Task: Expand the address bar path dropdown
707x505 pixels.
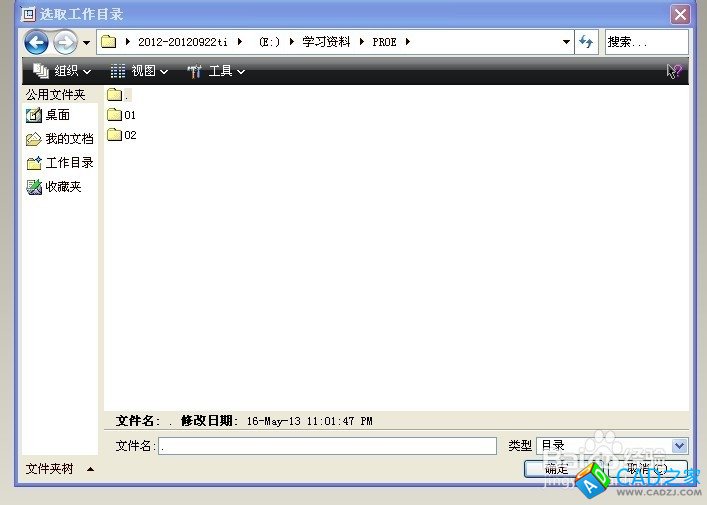Action: pyautogui.click(x=566, y=42)
